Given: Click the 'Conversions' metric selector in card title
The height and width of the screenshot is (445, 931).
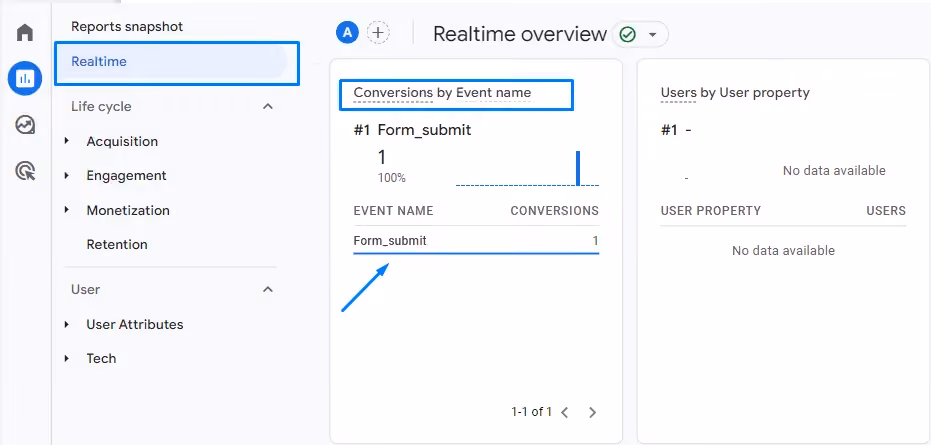Looking at the screenshot, I should coord(393,93).
